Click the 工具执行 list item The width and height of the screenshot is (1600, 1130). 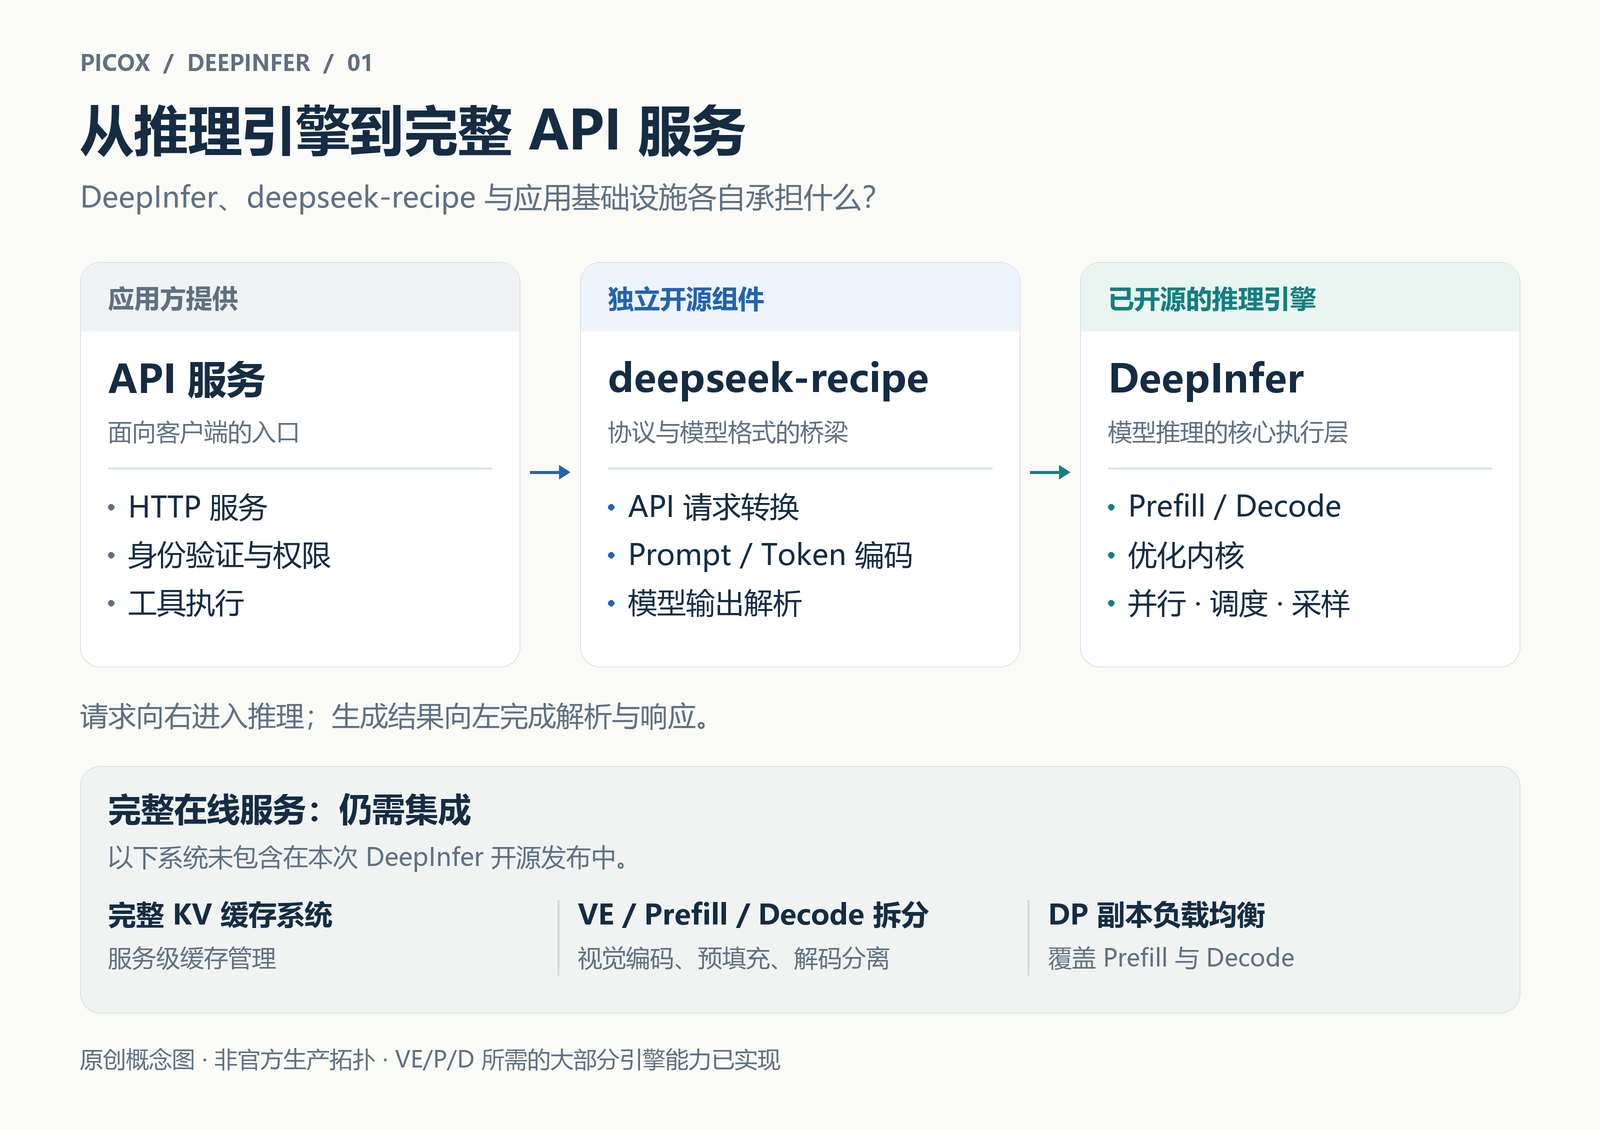186,603
